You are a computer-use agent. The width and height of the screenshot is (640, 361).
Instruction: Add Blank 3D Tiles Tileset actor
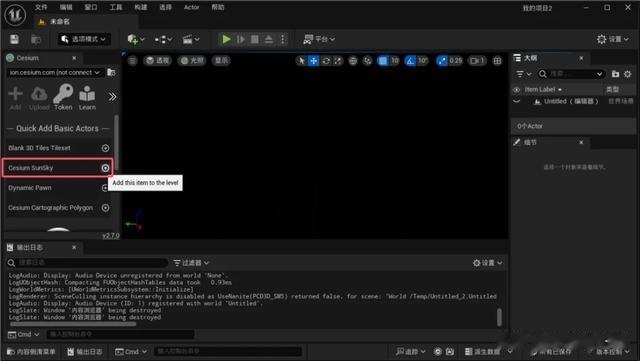[105, 148]
